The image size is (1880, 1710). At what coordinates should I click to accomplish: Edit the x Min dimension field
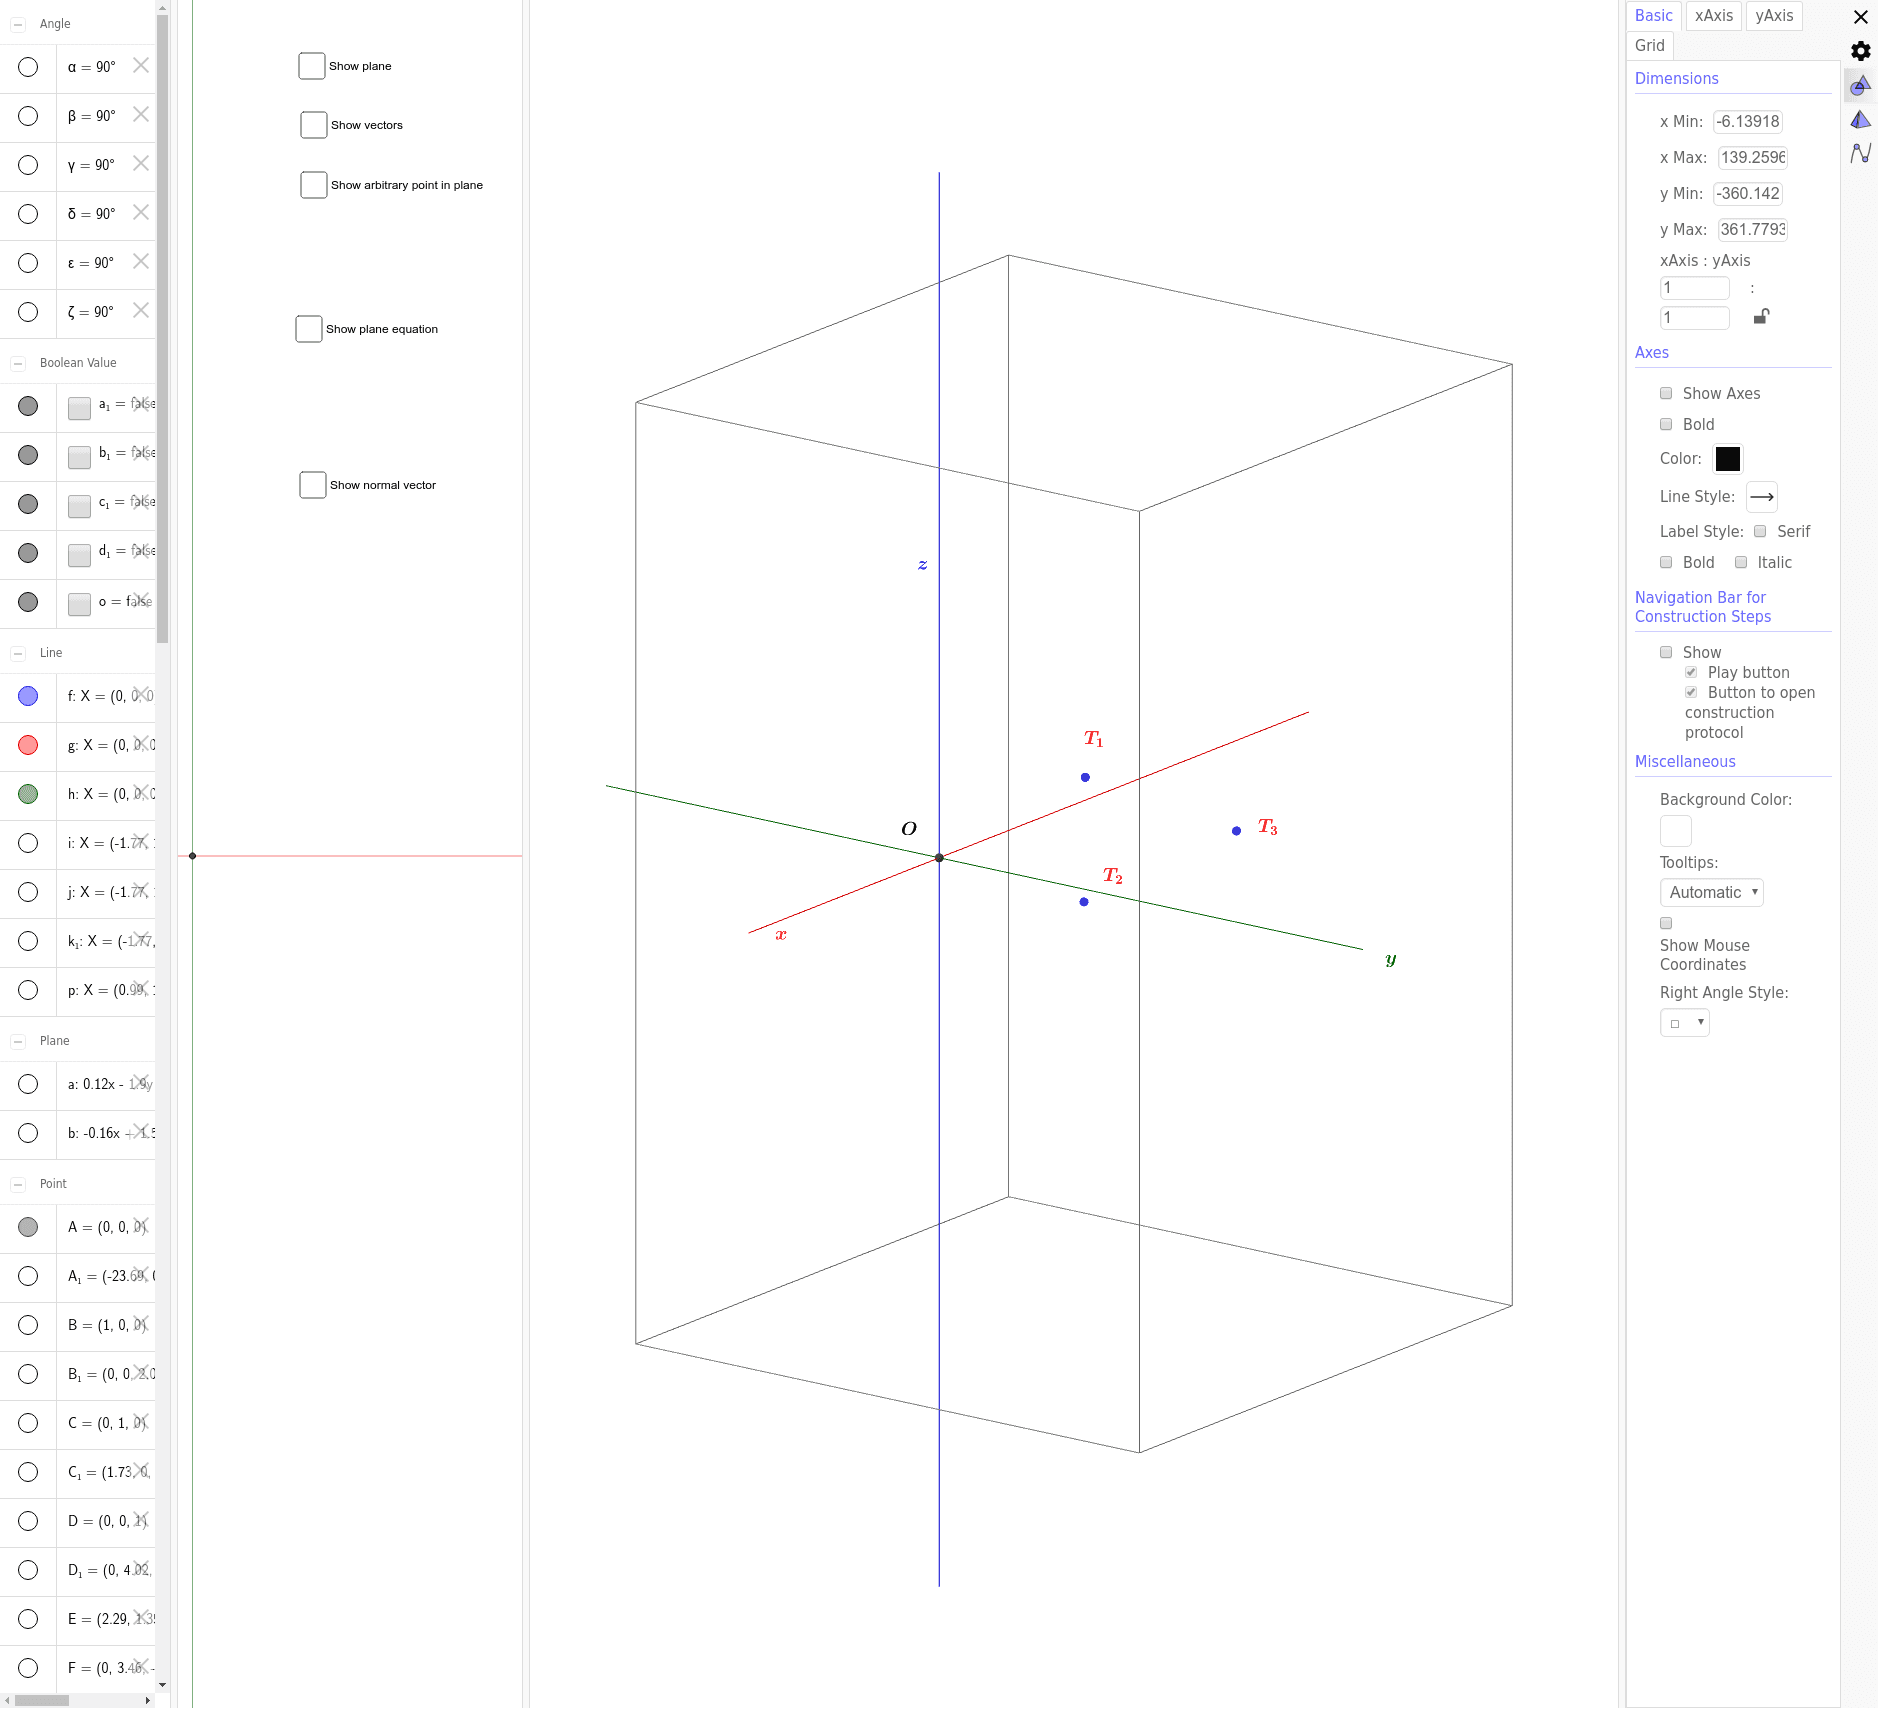coord(1748,121)
